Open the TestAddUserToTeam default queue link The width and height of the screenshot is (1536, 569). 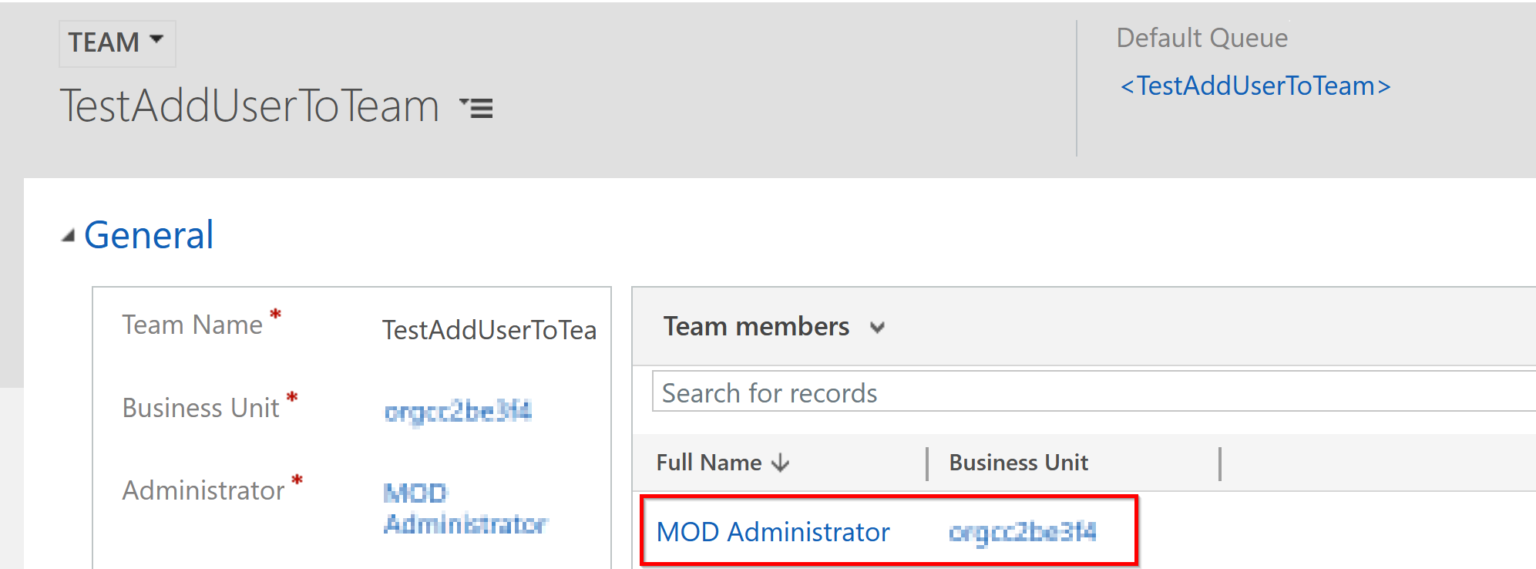(x=1255, y=86)
